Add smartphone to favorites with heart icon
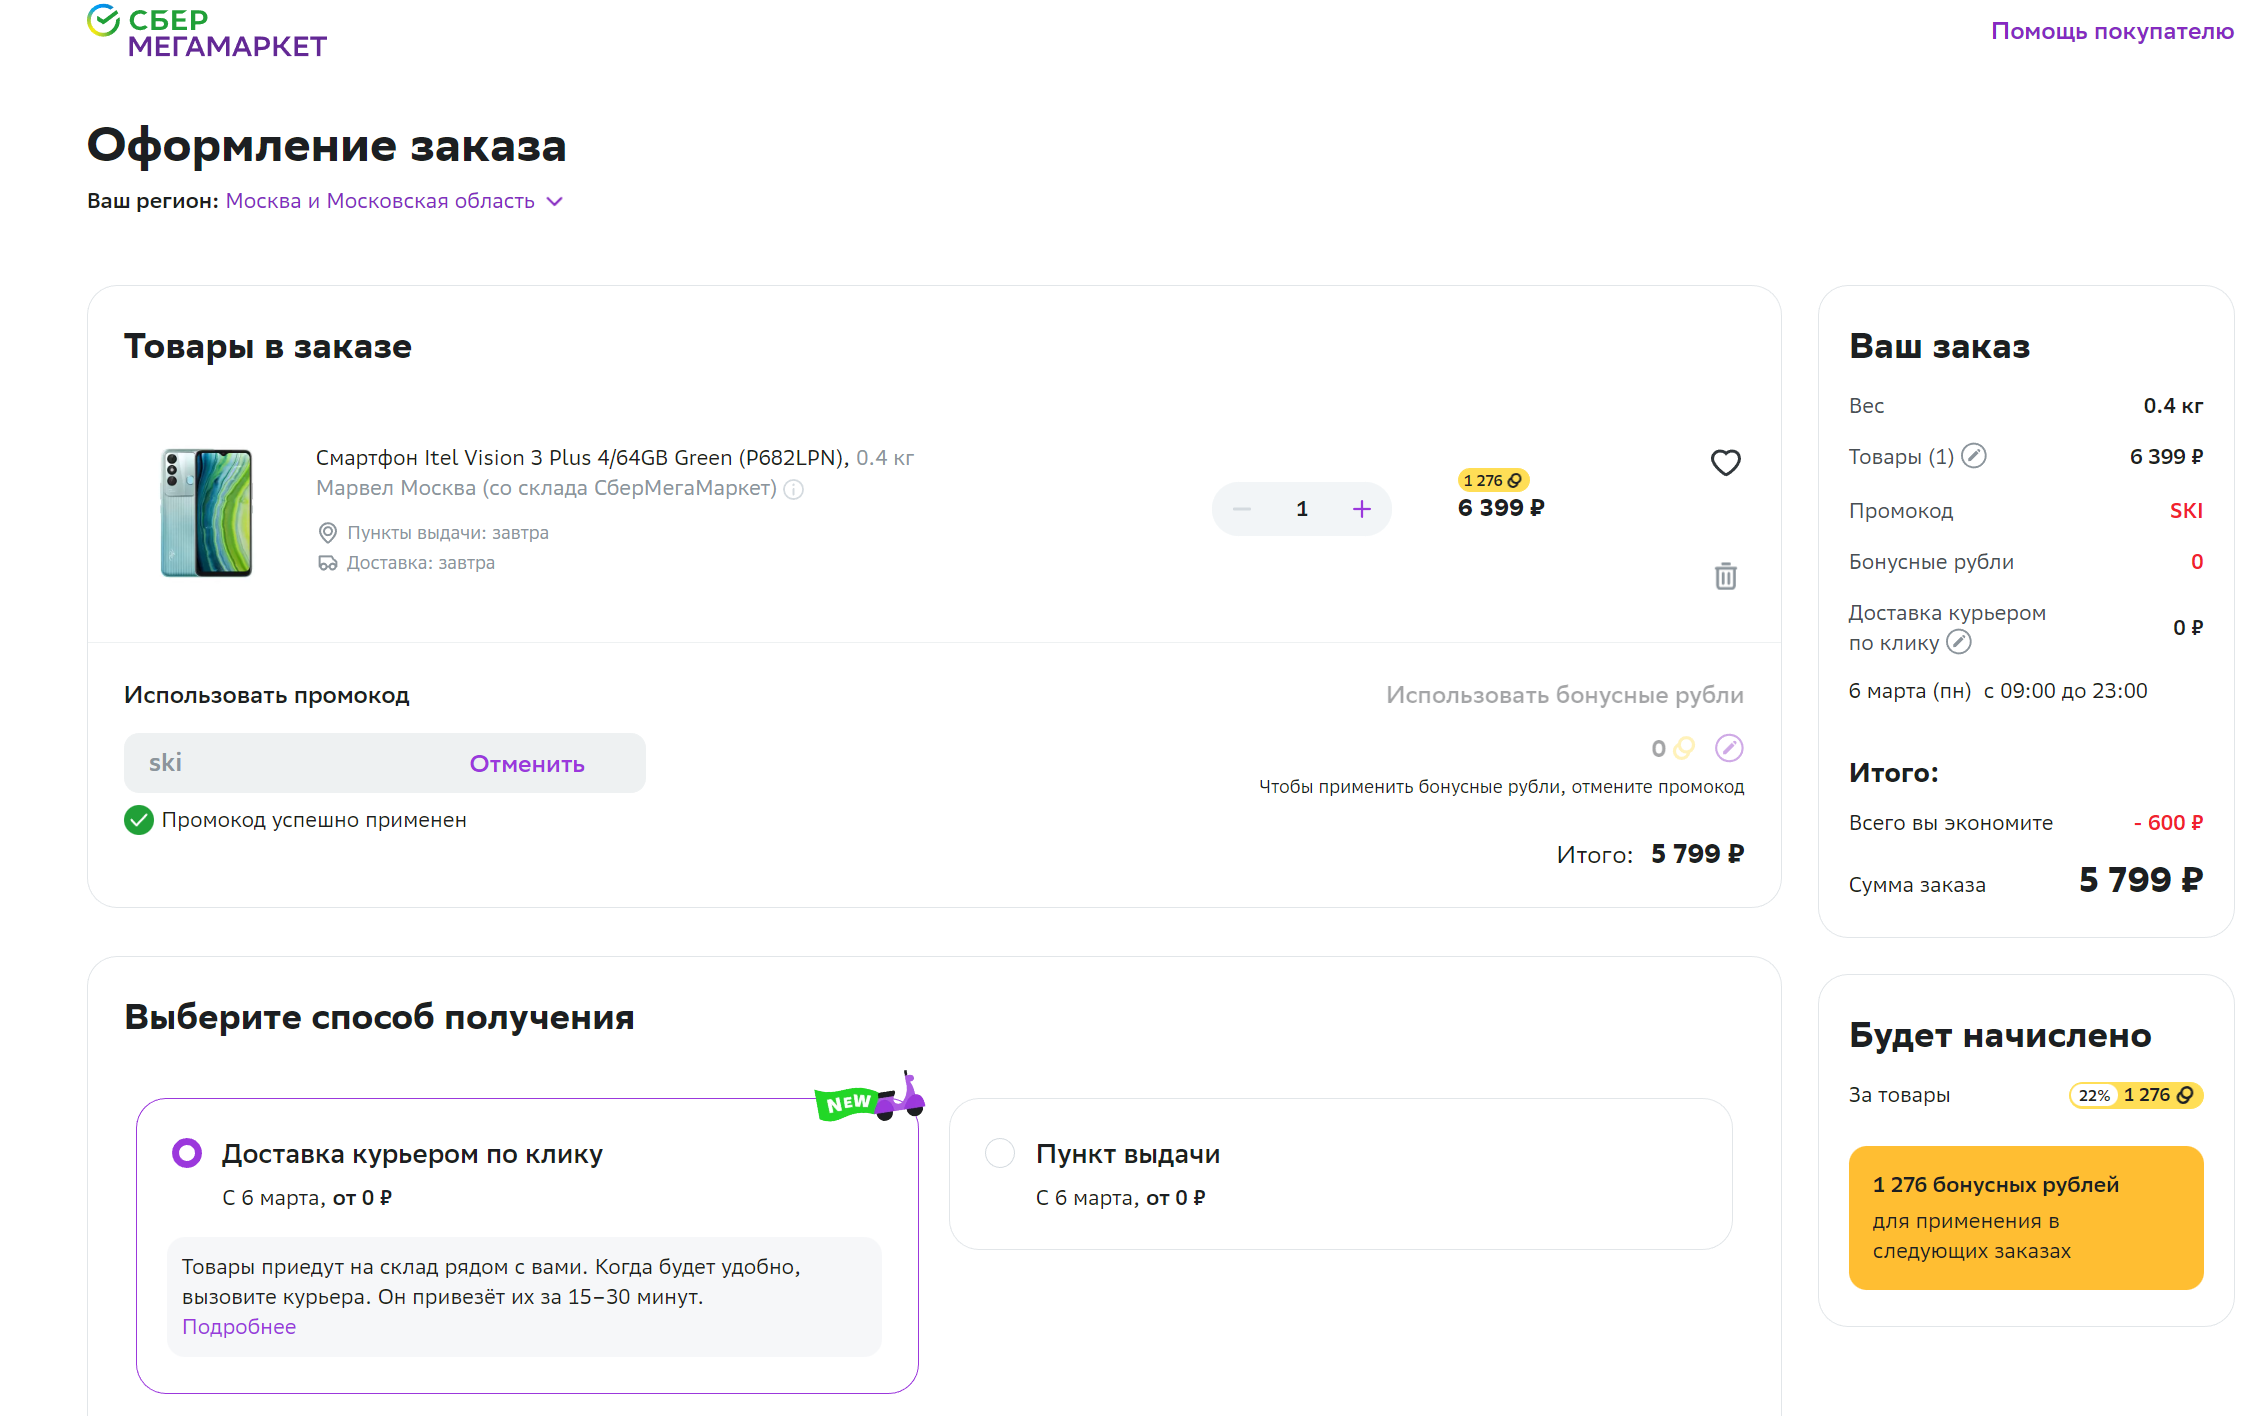Image resolution: width=2263 pixels, height=1416 pixels. [1725, 462]
